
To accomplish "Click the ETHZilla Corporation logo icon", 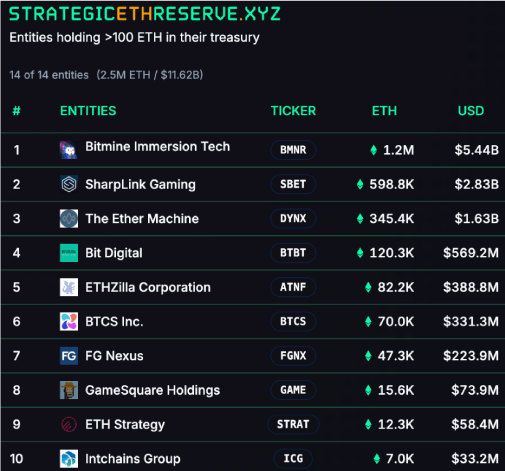I will (69, 287).
